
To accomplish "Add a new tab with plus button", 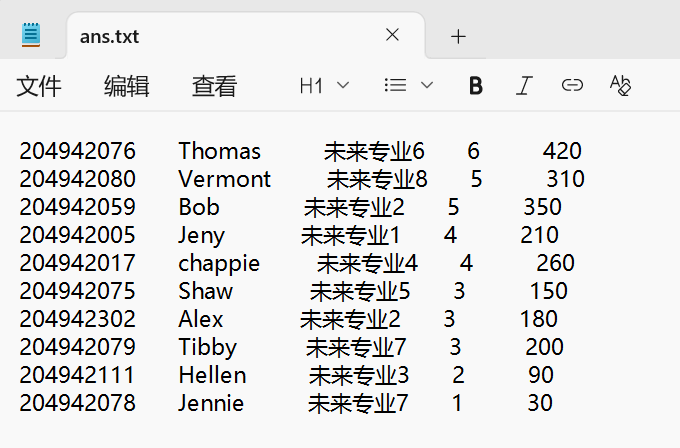I will [x=458, y=36].
